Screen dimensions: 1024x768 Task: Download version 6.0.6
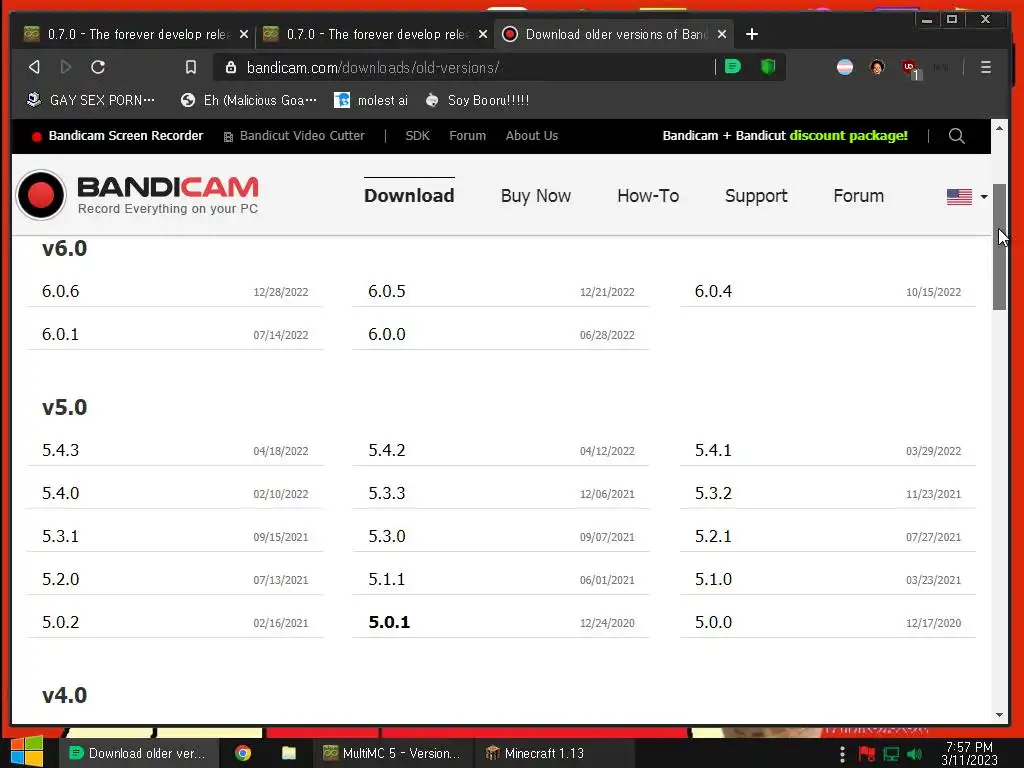[60, 291]
